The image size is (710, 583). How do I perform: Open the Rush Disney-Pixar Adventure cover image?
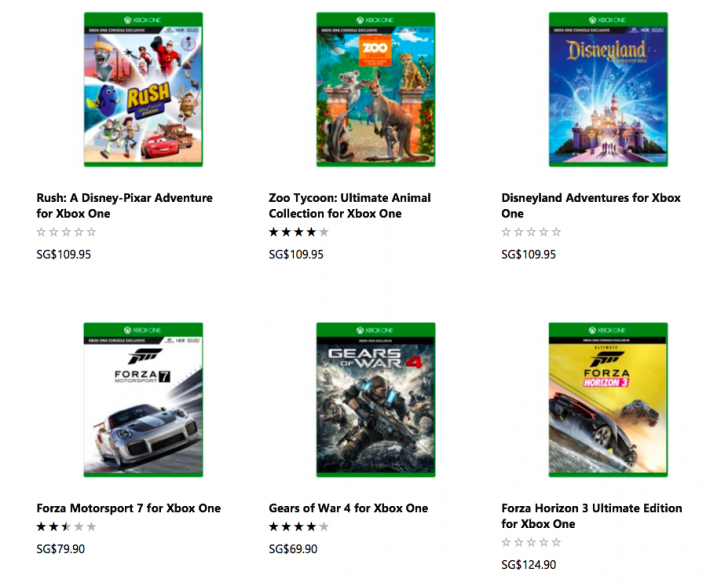click(x=143, y=89)
